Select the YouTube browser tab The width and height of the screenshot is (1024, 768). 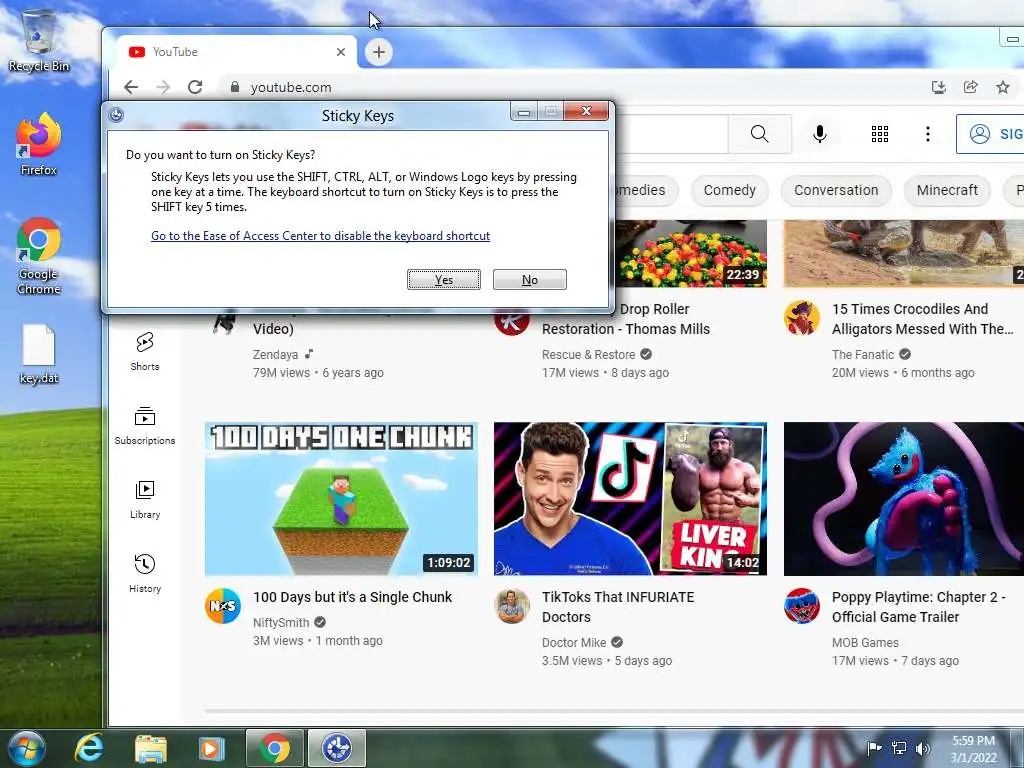click(236, 52)
